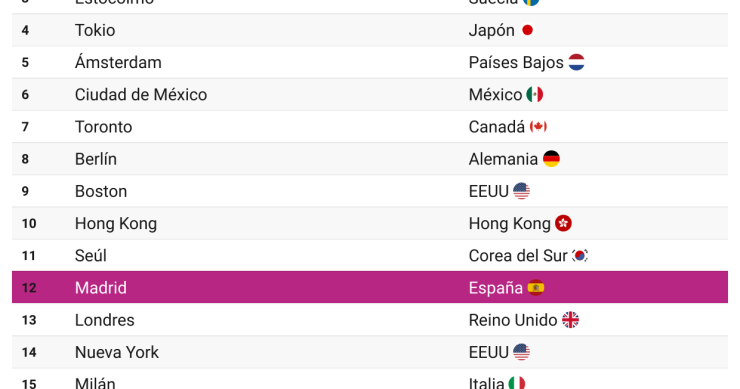Click the Germany flag icon
Screen dimensions: 740x389
coord(551,159)
